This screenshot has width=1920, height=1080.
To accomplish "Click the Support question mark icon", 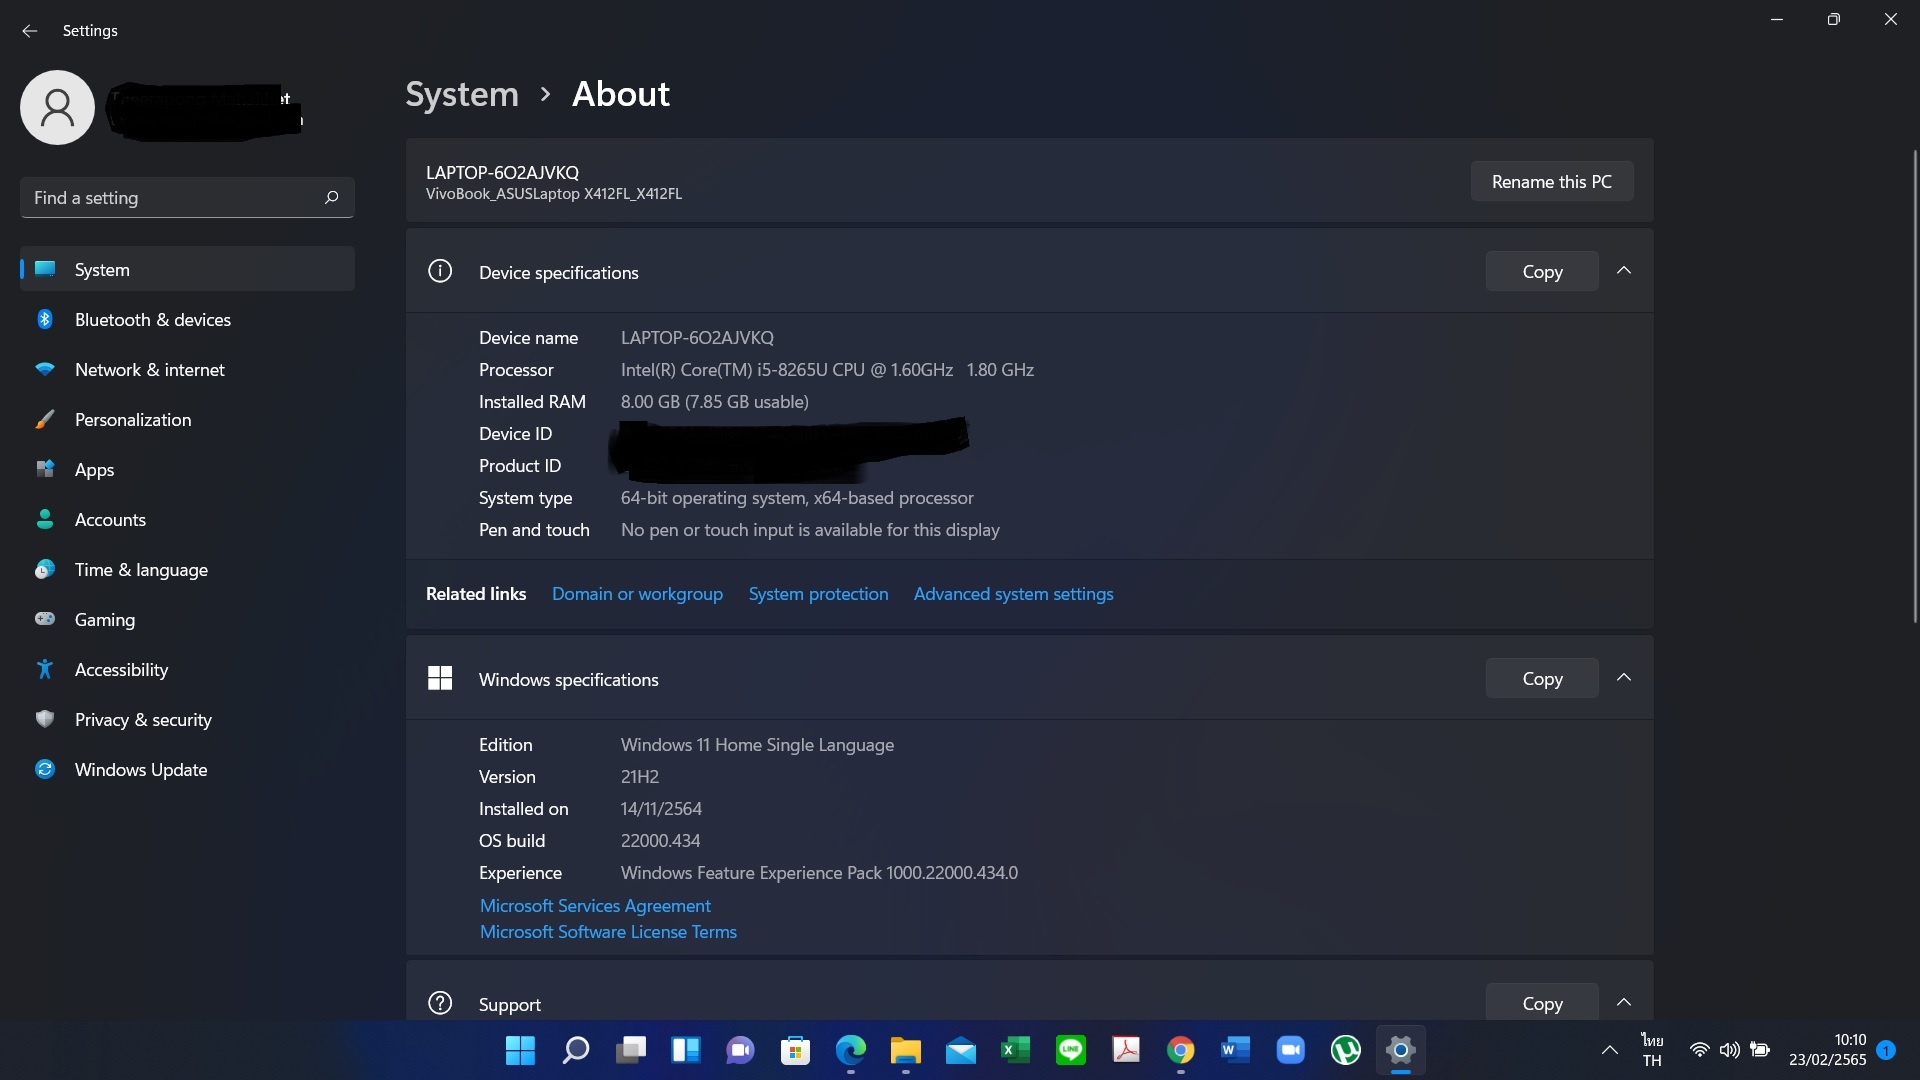I will (x=440, y=1003).
